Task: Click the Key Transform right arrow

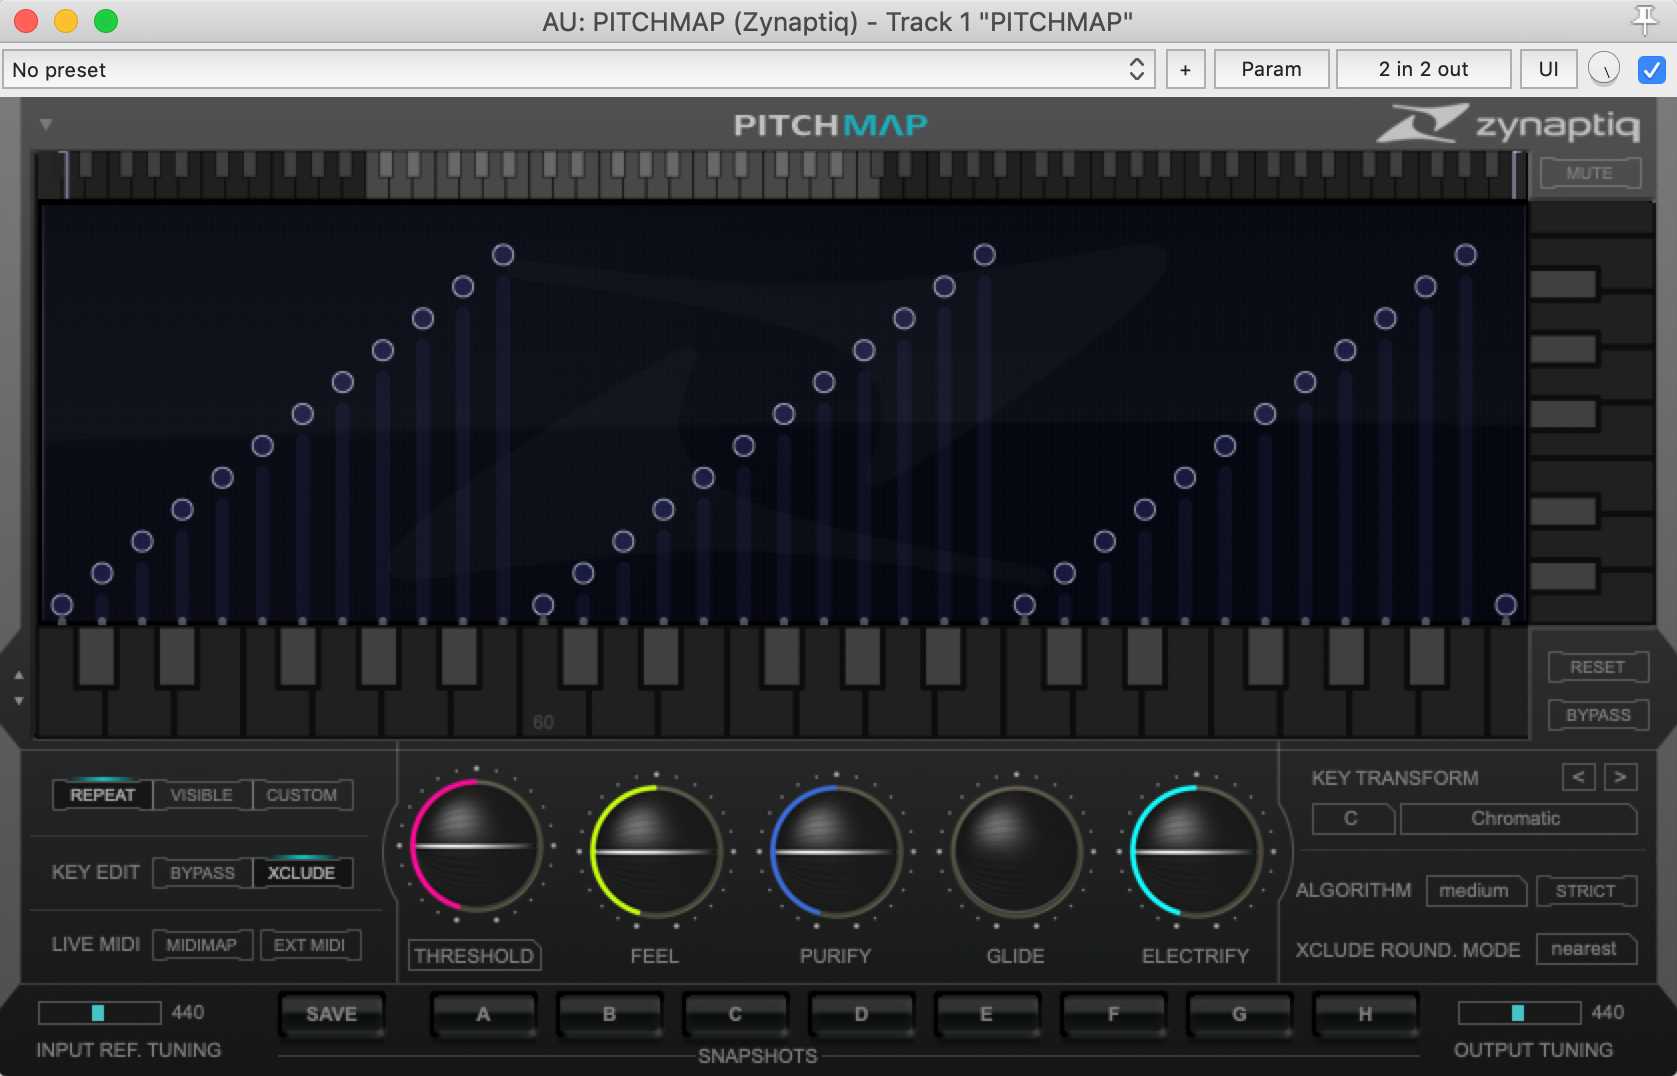Action: click(x=1620, y=777)
